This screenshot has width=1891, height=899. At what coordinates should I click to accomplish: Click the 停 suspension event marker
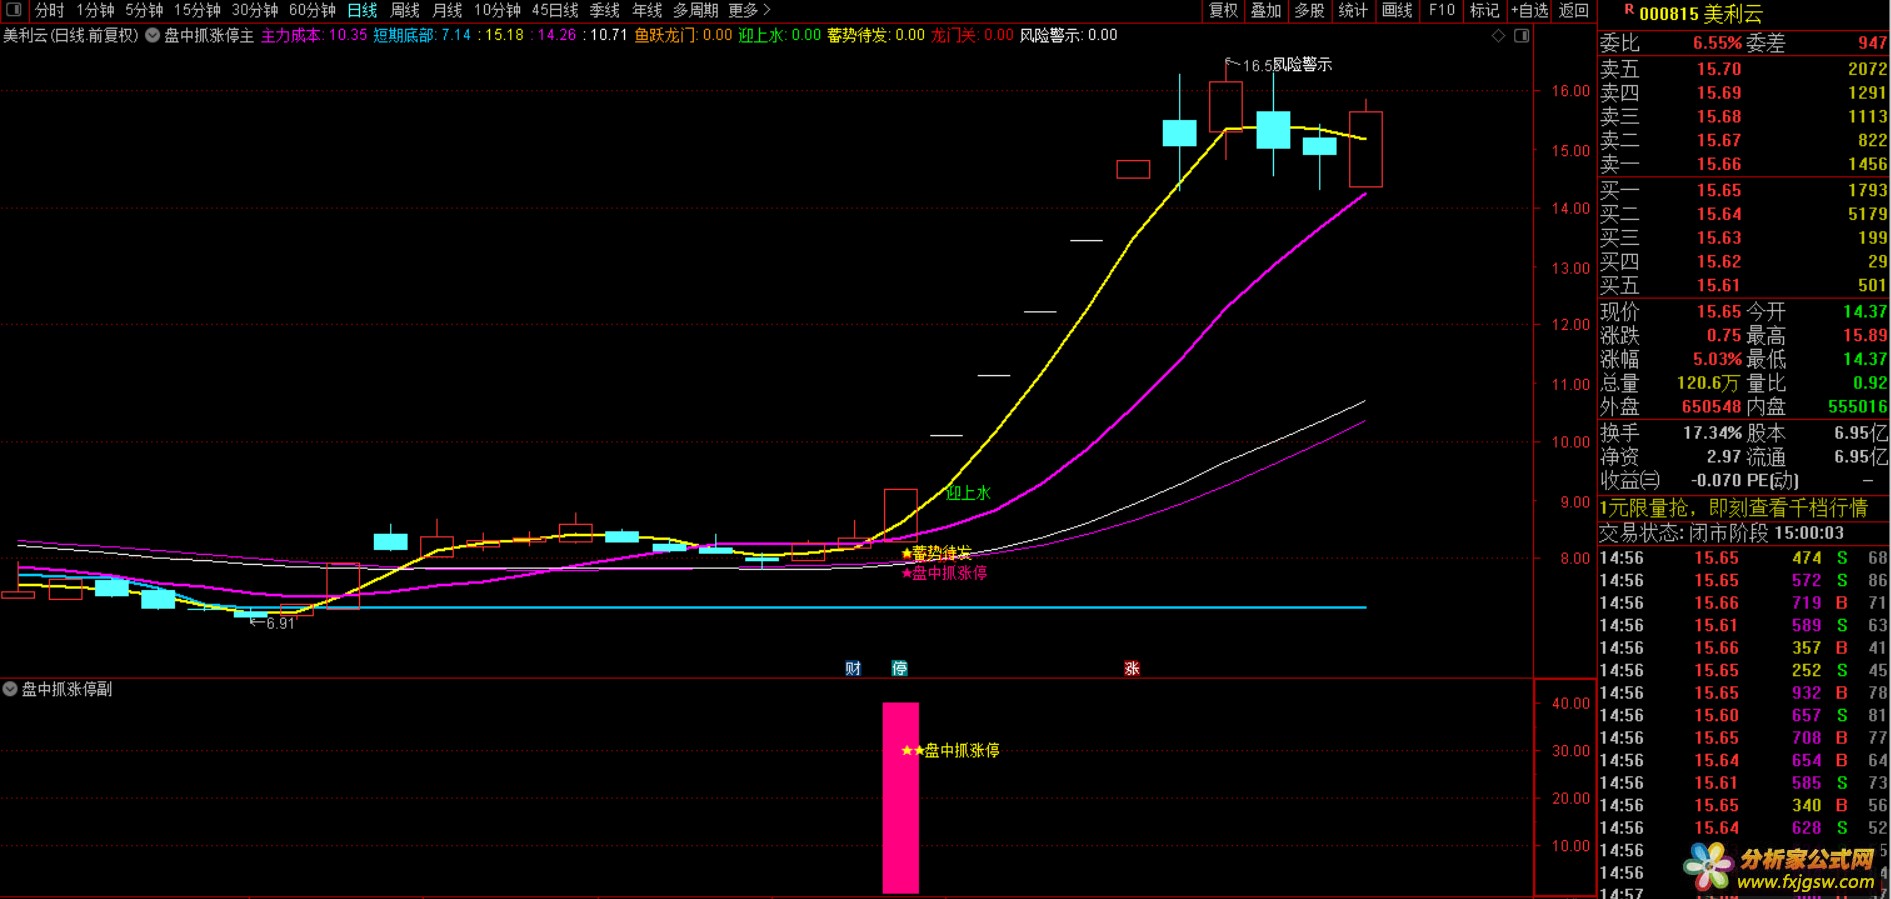point(900,668)
